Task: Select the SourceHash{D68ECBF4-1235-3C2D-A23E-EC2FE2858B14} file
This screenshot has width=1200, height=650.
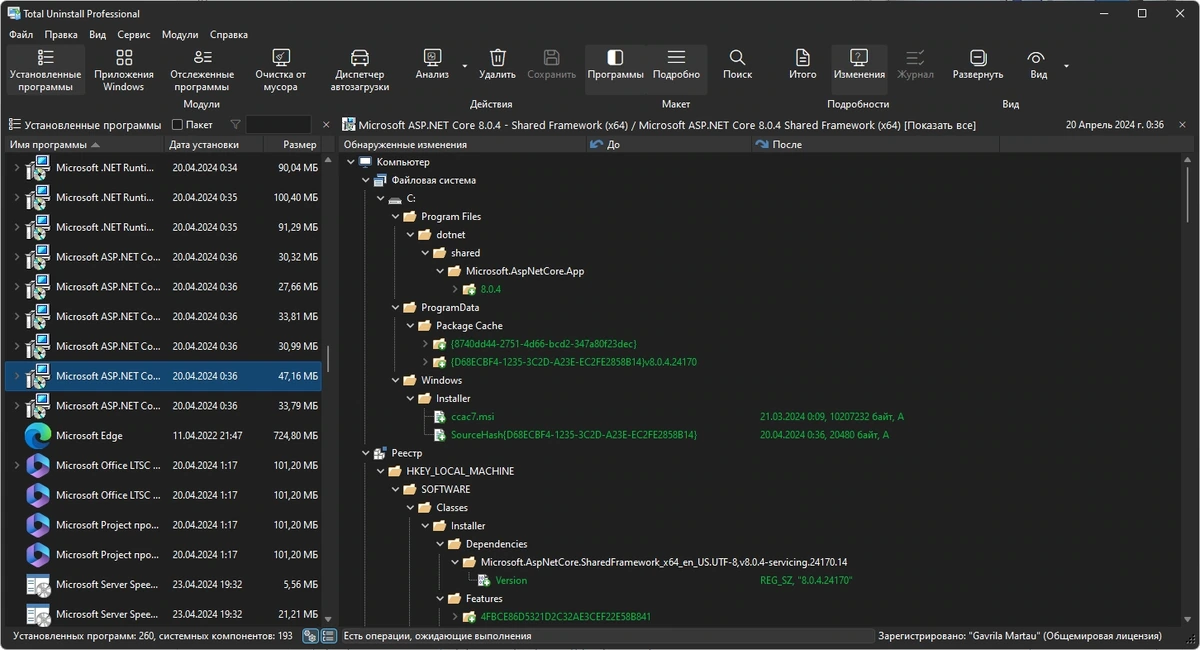Action: coord(573,435)
